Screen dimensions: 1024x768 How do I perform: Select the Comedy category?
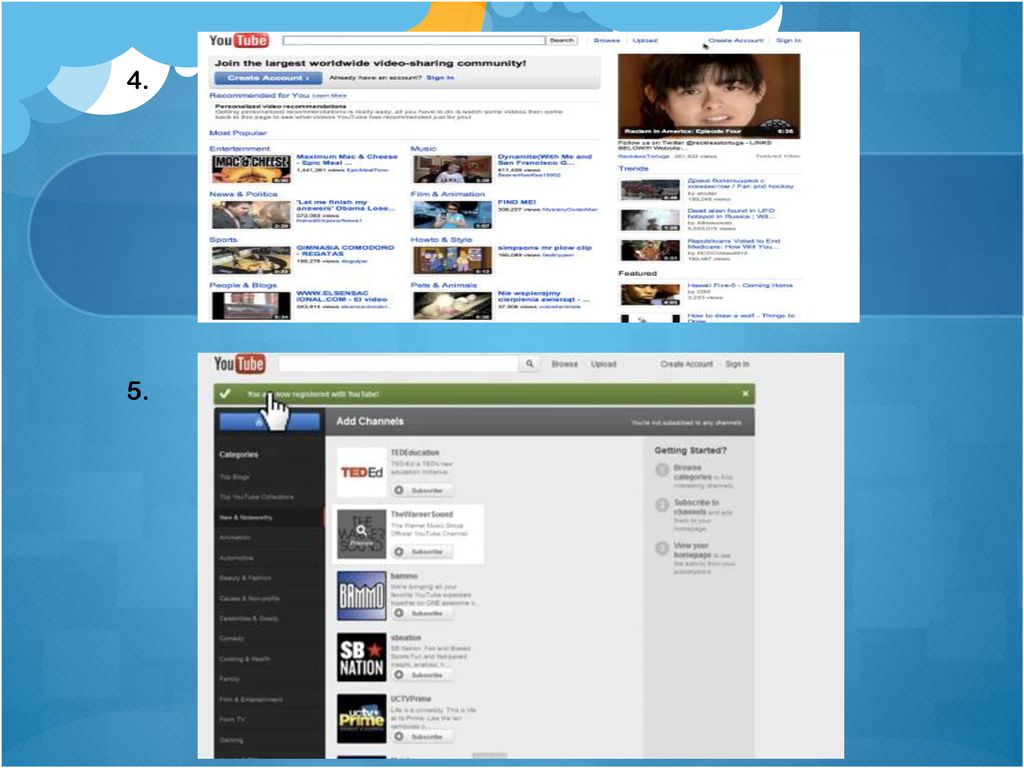(x=232, y=639)
